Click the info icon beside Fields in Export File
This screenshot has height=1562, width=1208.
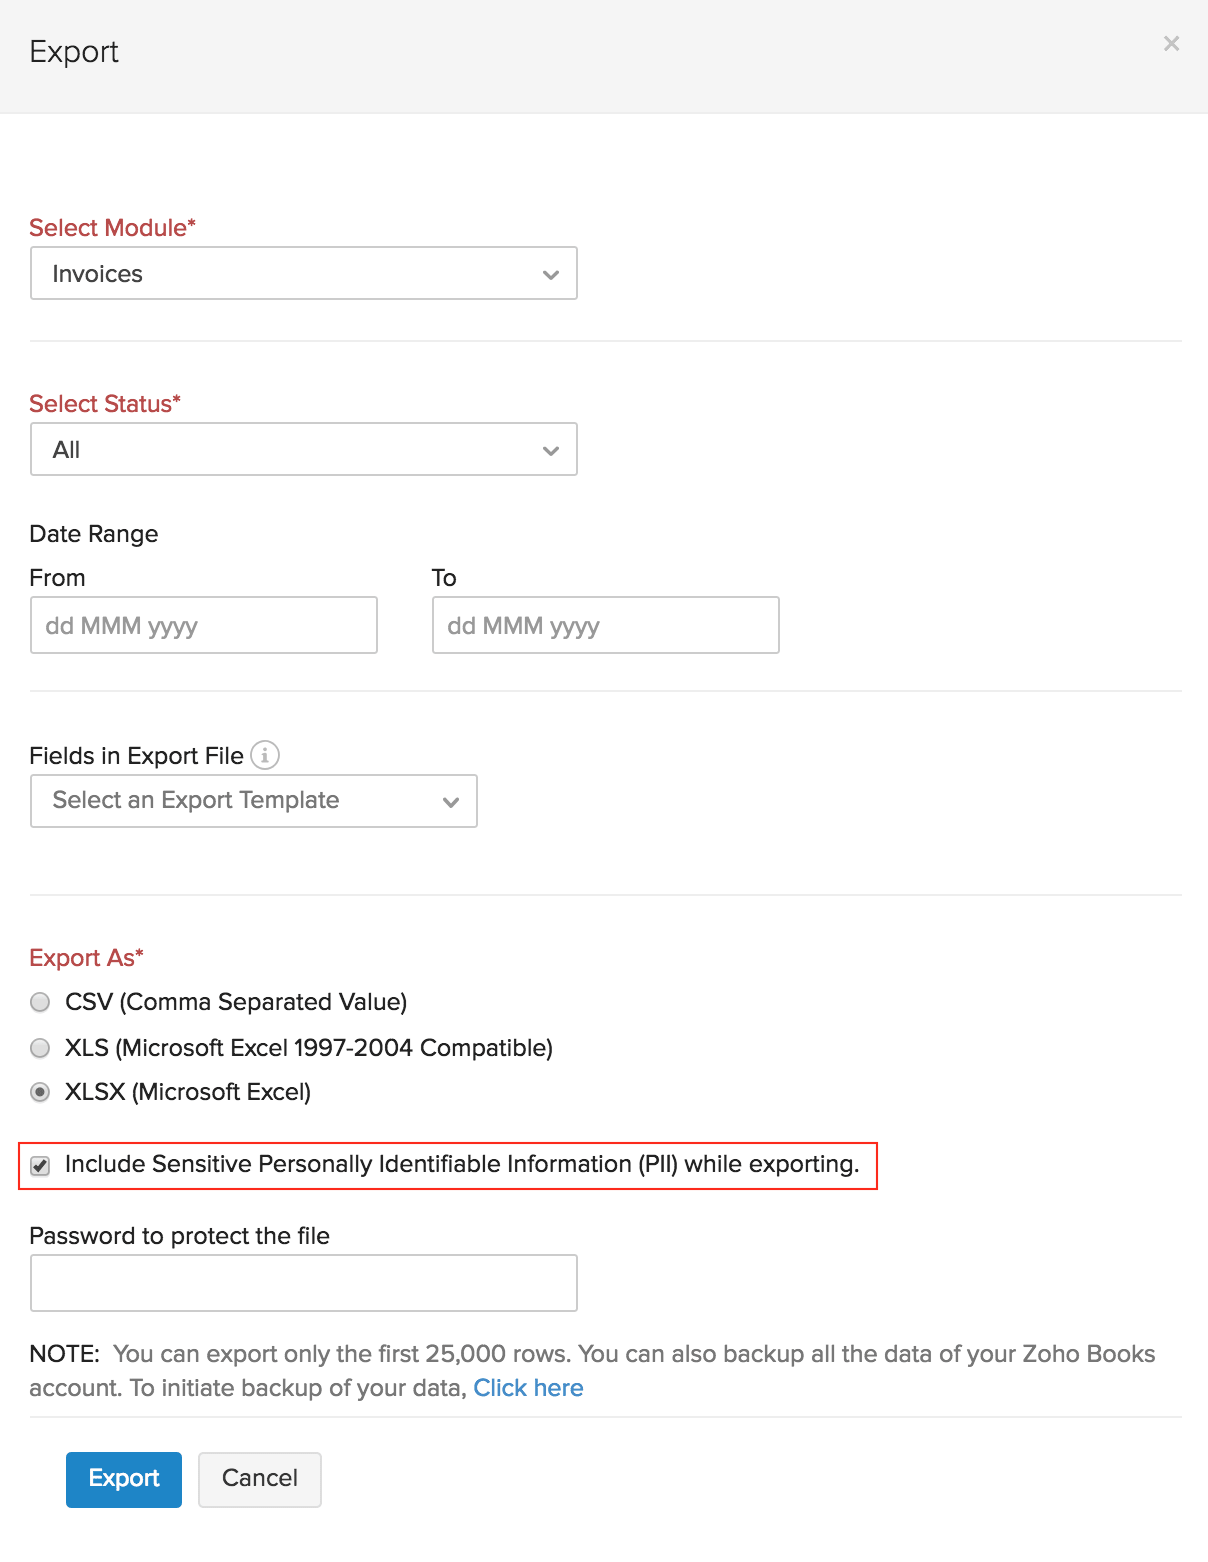pyautogui.click(x=264, y=756)
